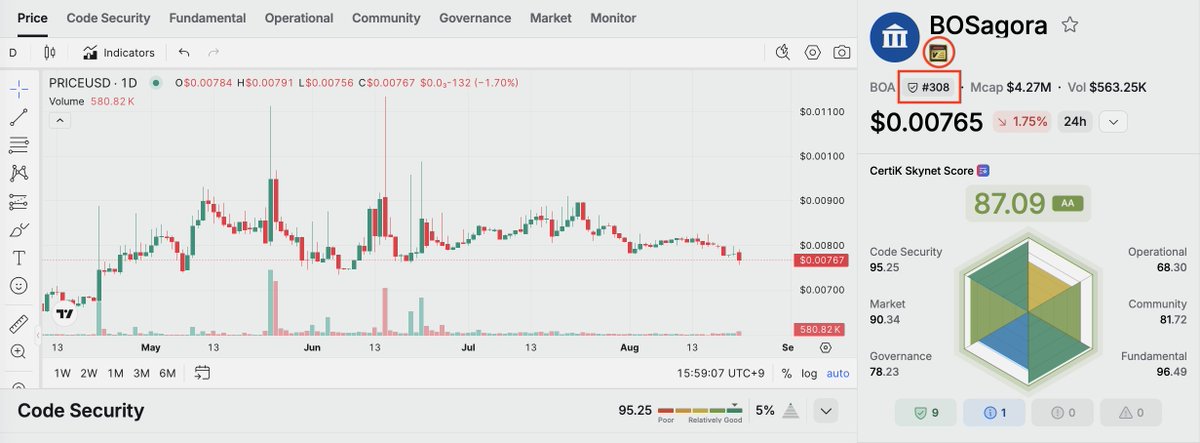The height and width of the screenshot is (443, 1200).
Task: Open the D interval selector
Action: (x=14, y=52)
